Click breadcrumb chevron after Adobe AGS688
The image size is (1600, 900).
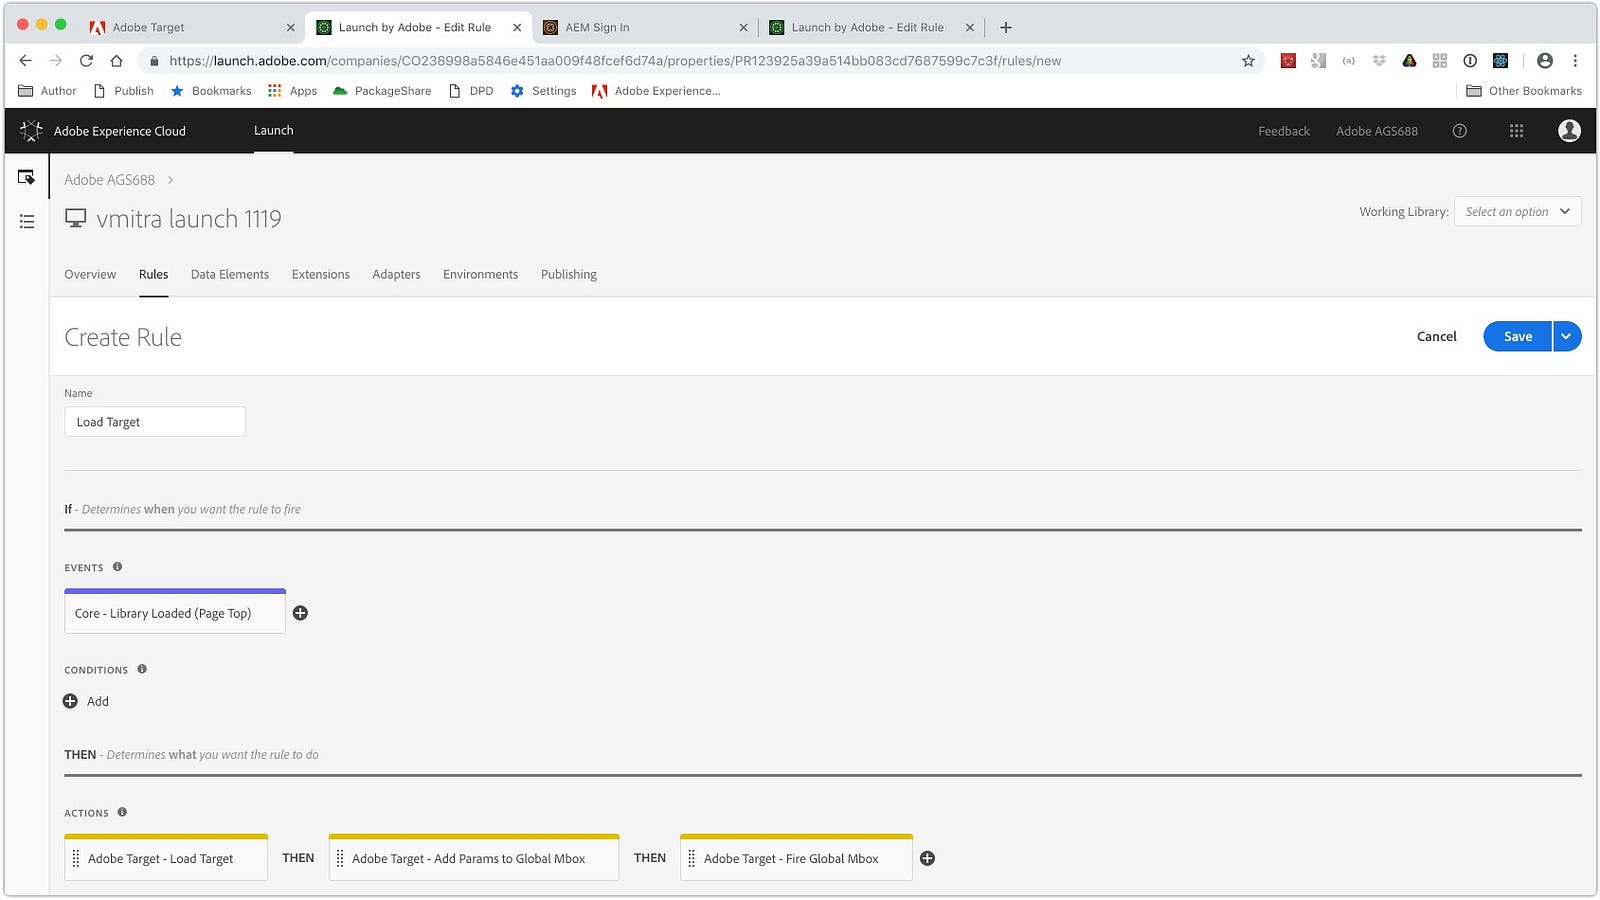tap(171, 180)
